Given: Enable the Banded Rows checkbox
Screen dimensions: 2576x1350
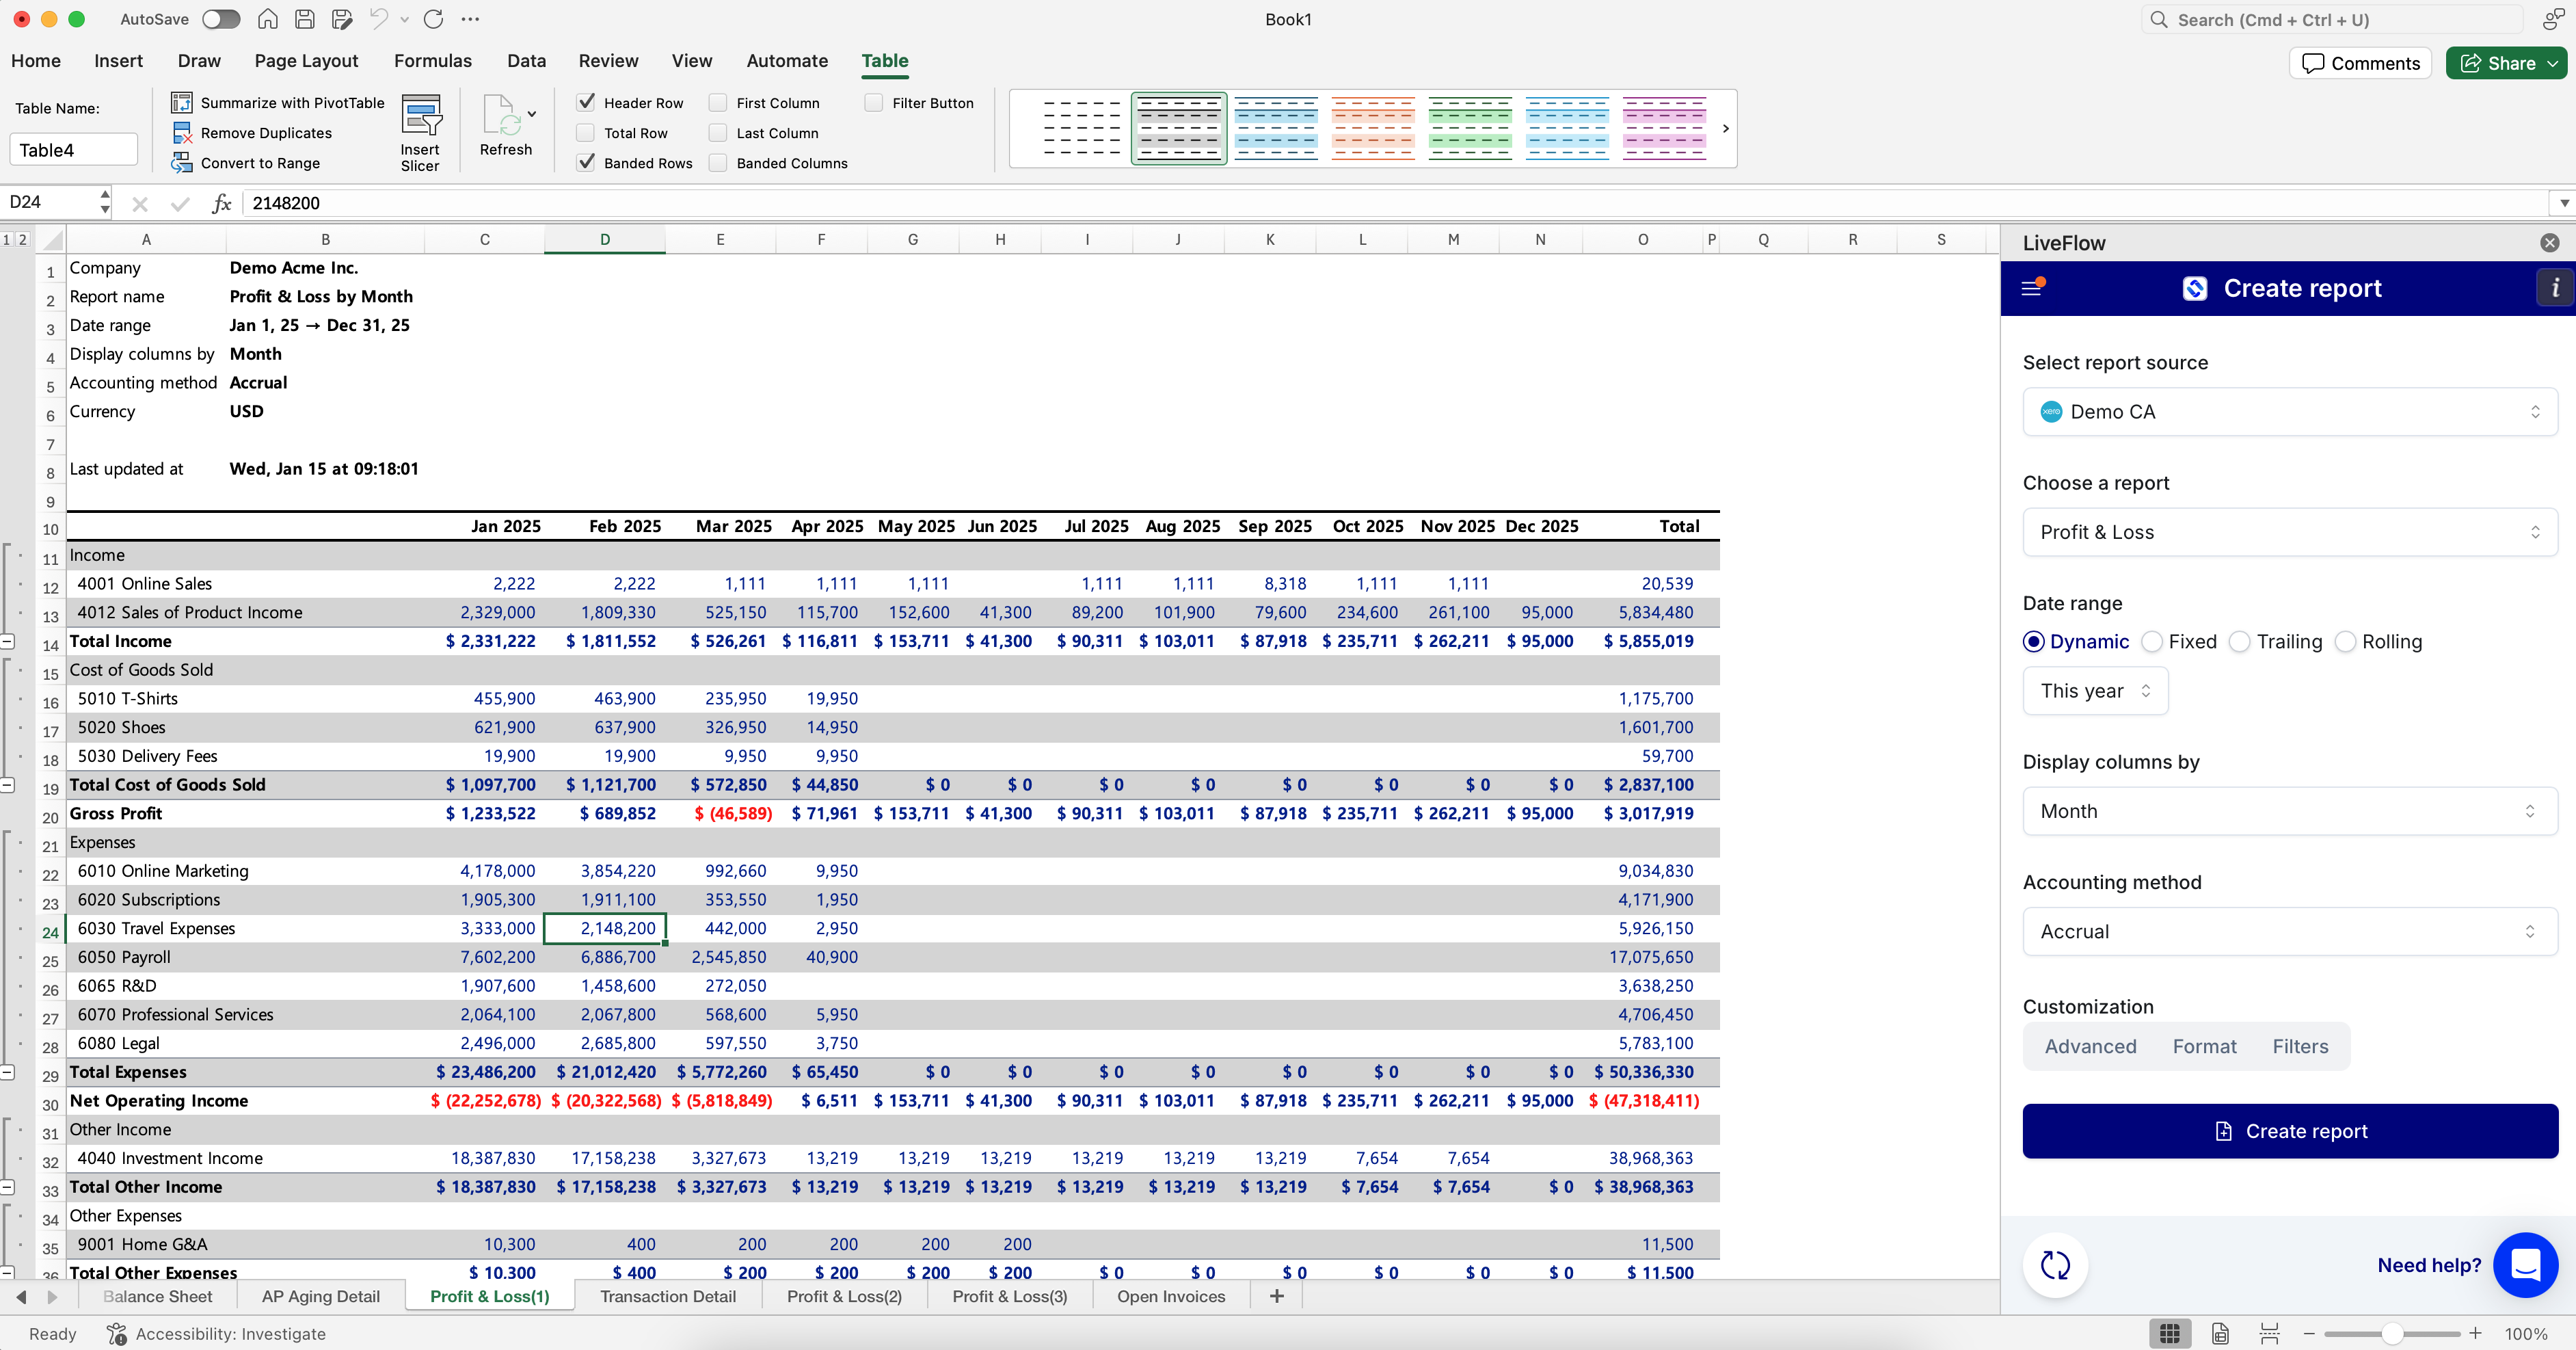Looking at the screenshot, I should click(x=586, y=162).
